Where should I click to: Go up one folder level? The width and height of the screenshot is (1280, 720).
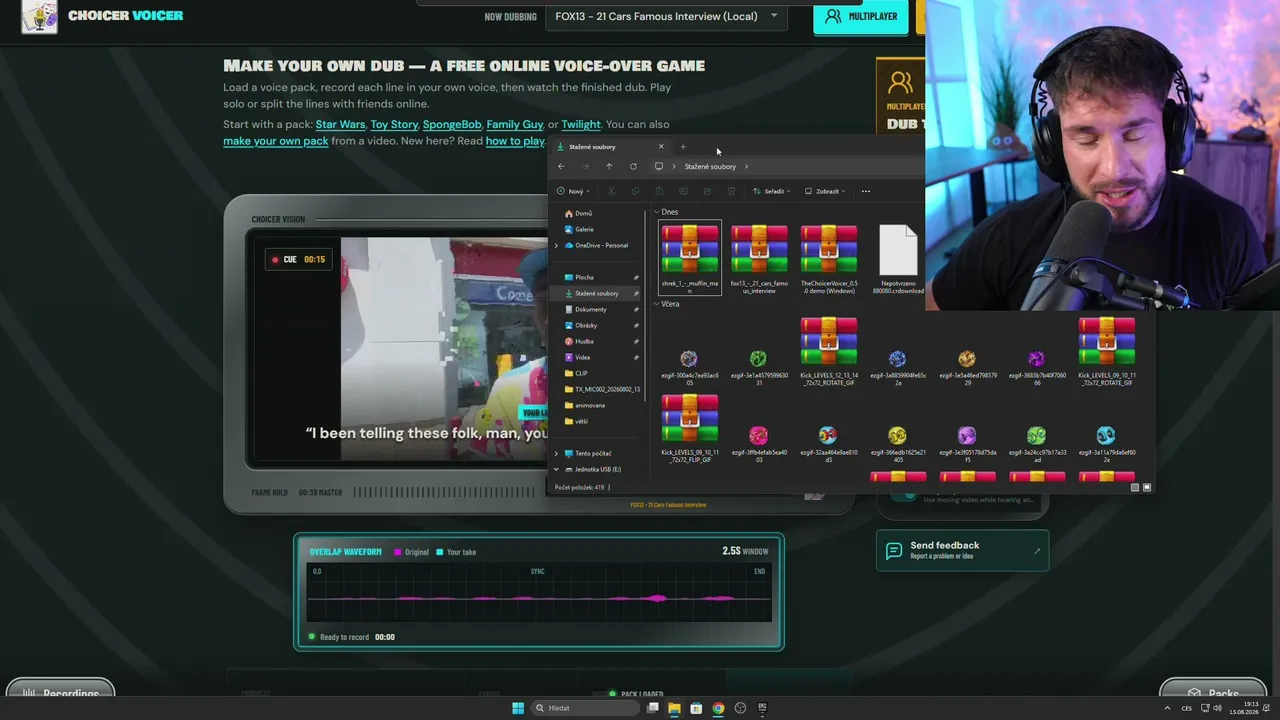[609, 166]
